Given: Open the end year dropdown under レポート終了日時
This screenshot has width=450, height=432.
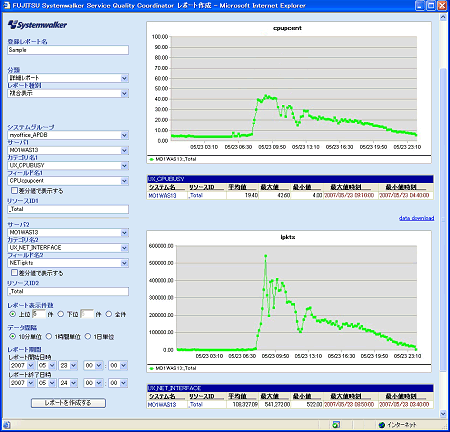Looking at the screenshot, I should [22, 383].
